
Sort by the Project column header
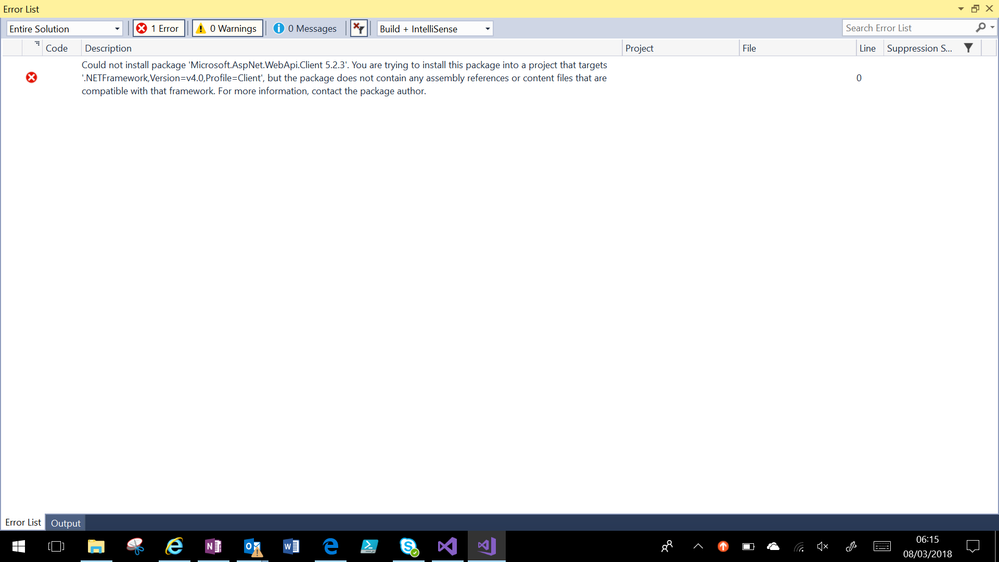point(680,48)
